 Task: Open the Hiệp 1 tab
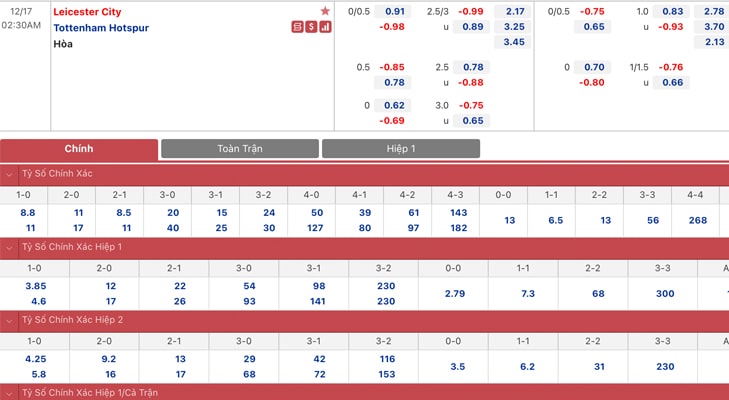click(x=401, y=148)
